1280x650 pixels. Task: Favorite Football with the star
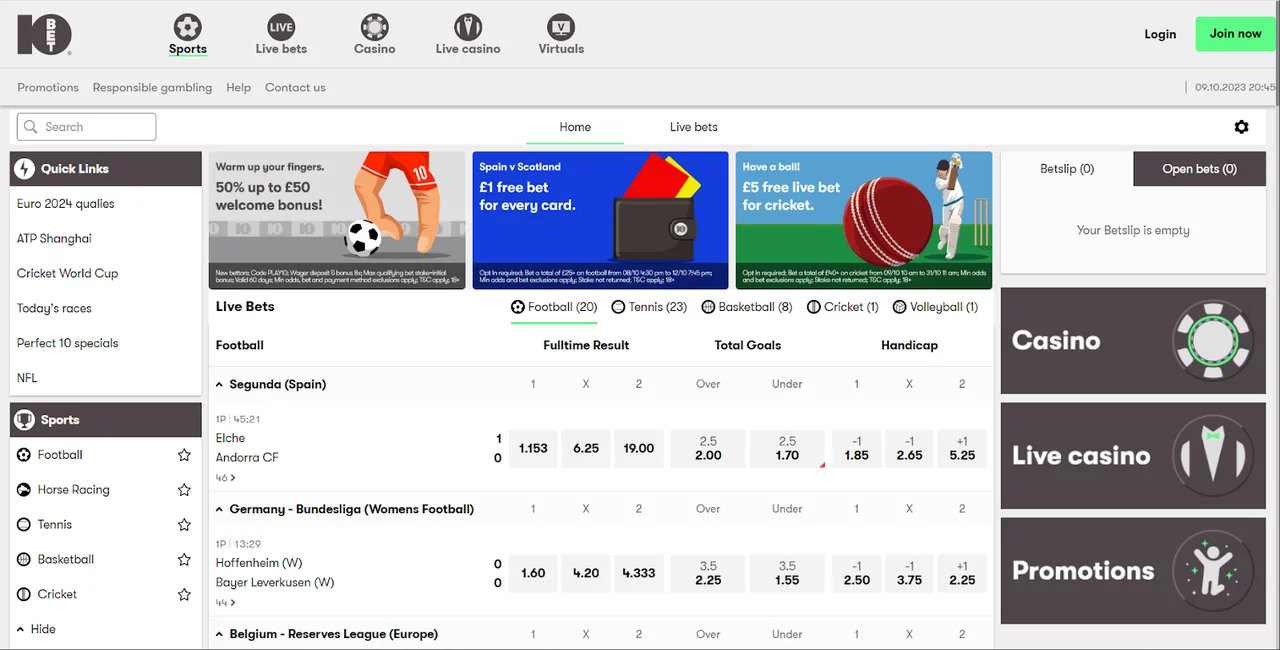tap(184, 455)
